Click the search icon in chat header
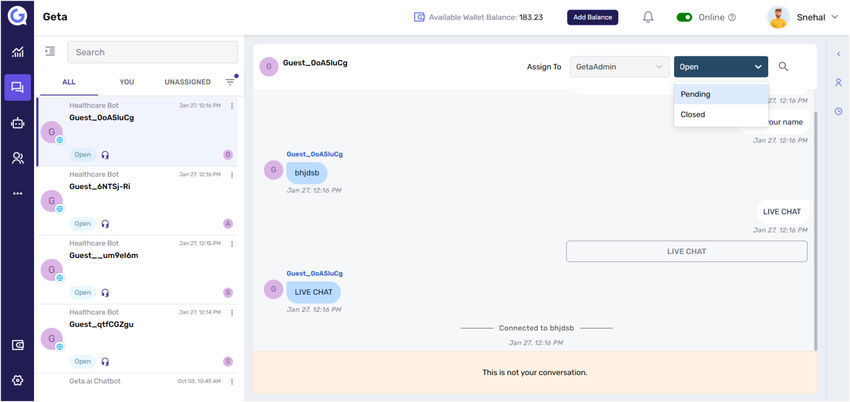850x402 pixels. pos(783,67)
